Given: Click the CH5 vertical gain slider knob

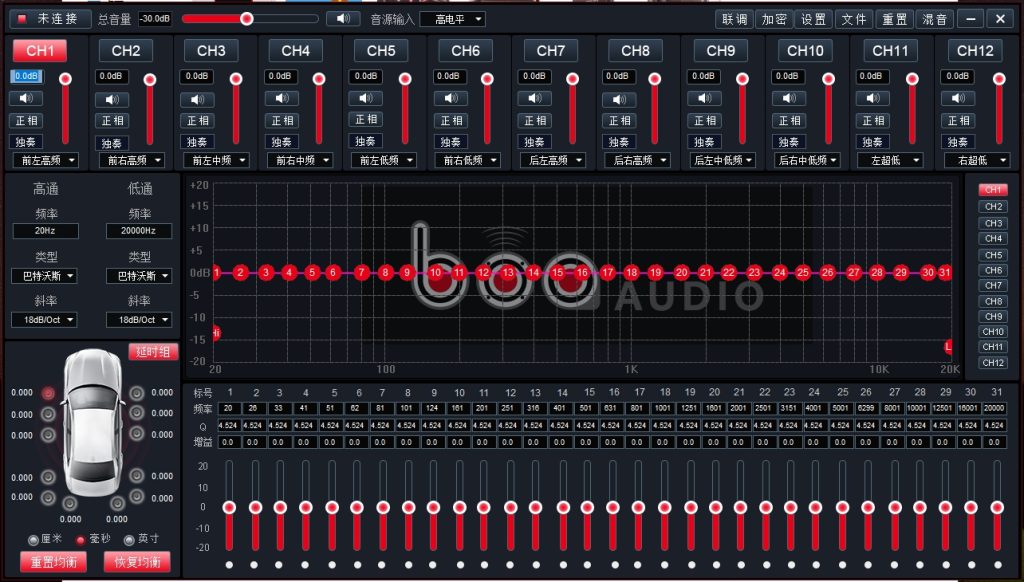Looking at the screenshot, I should [x=405, y=80].
